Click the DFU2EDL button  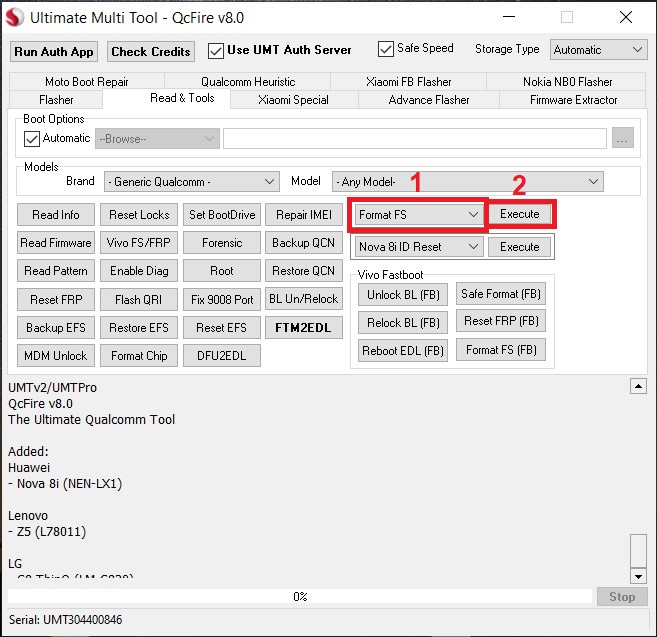(x=222, y=355)
